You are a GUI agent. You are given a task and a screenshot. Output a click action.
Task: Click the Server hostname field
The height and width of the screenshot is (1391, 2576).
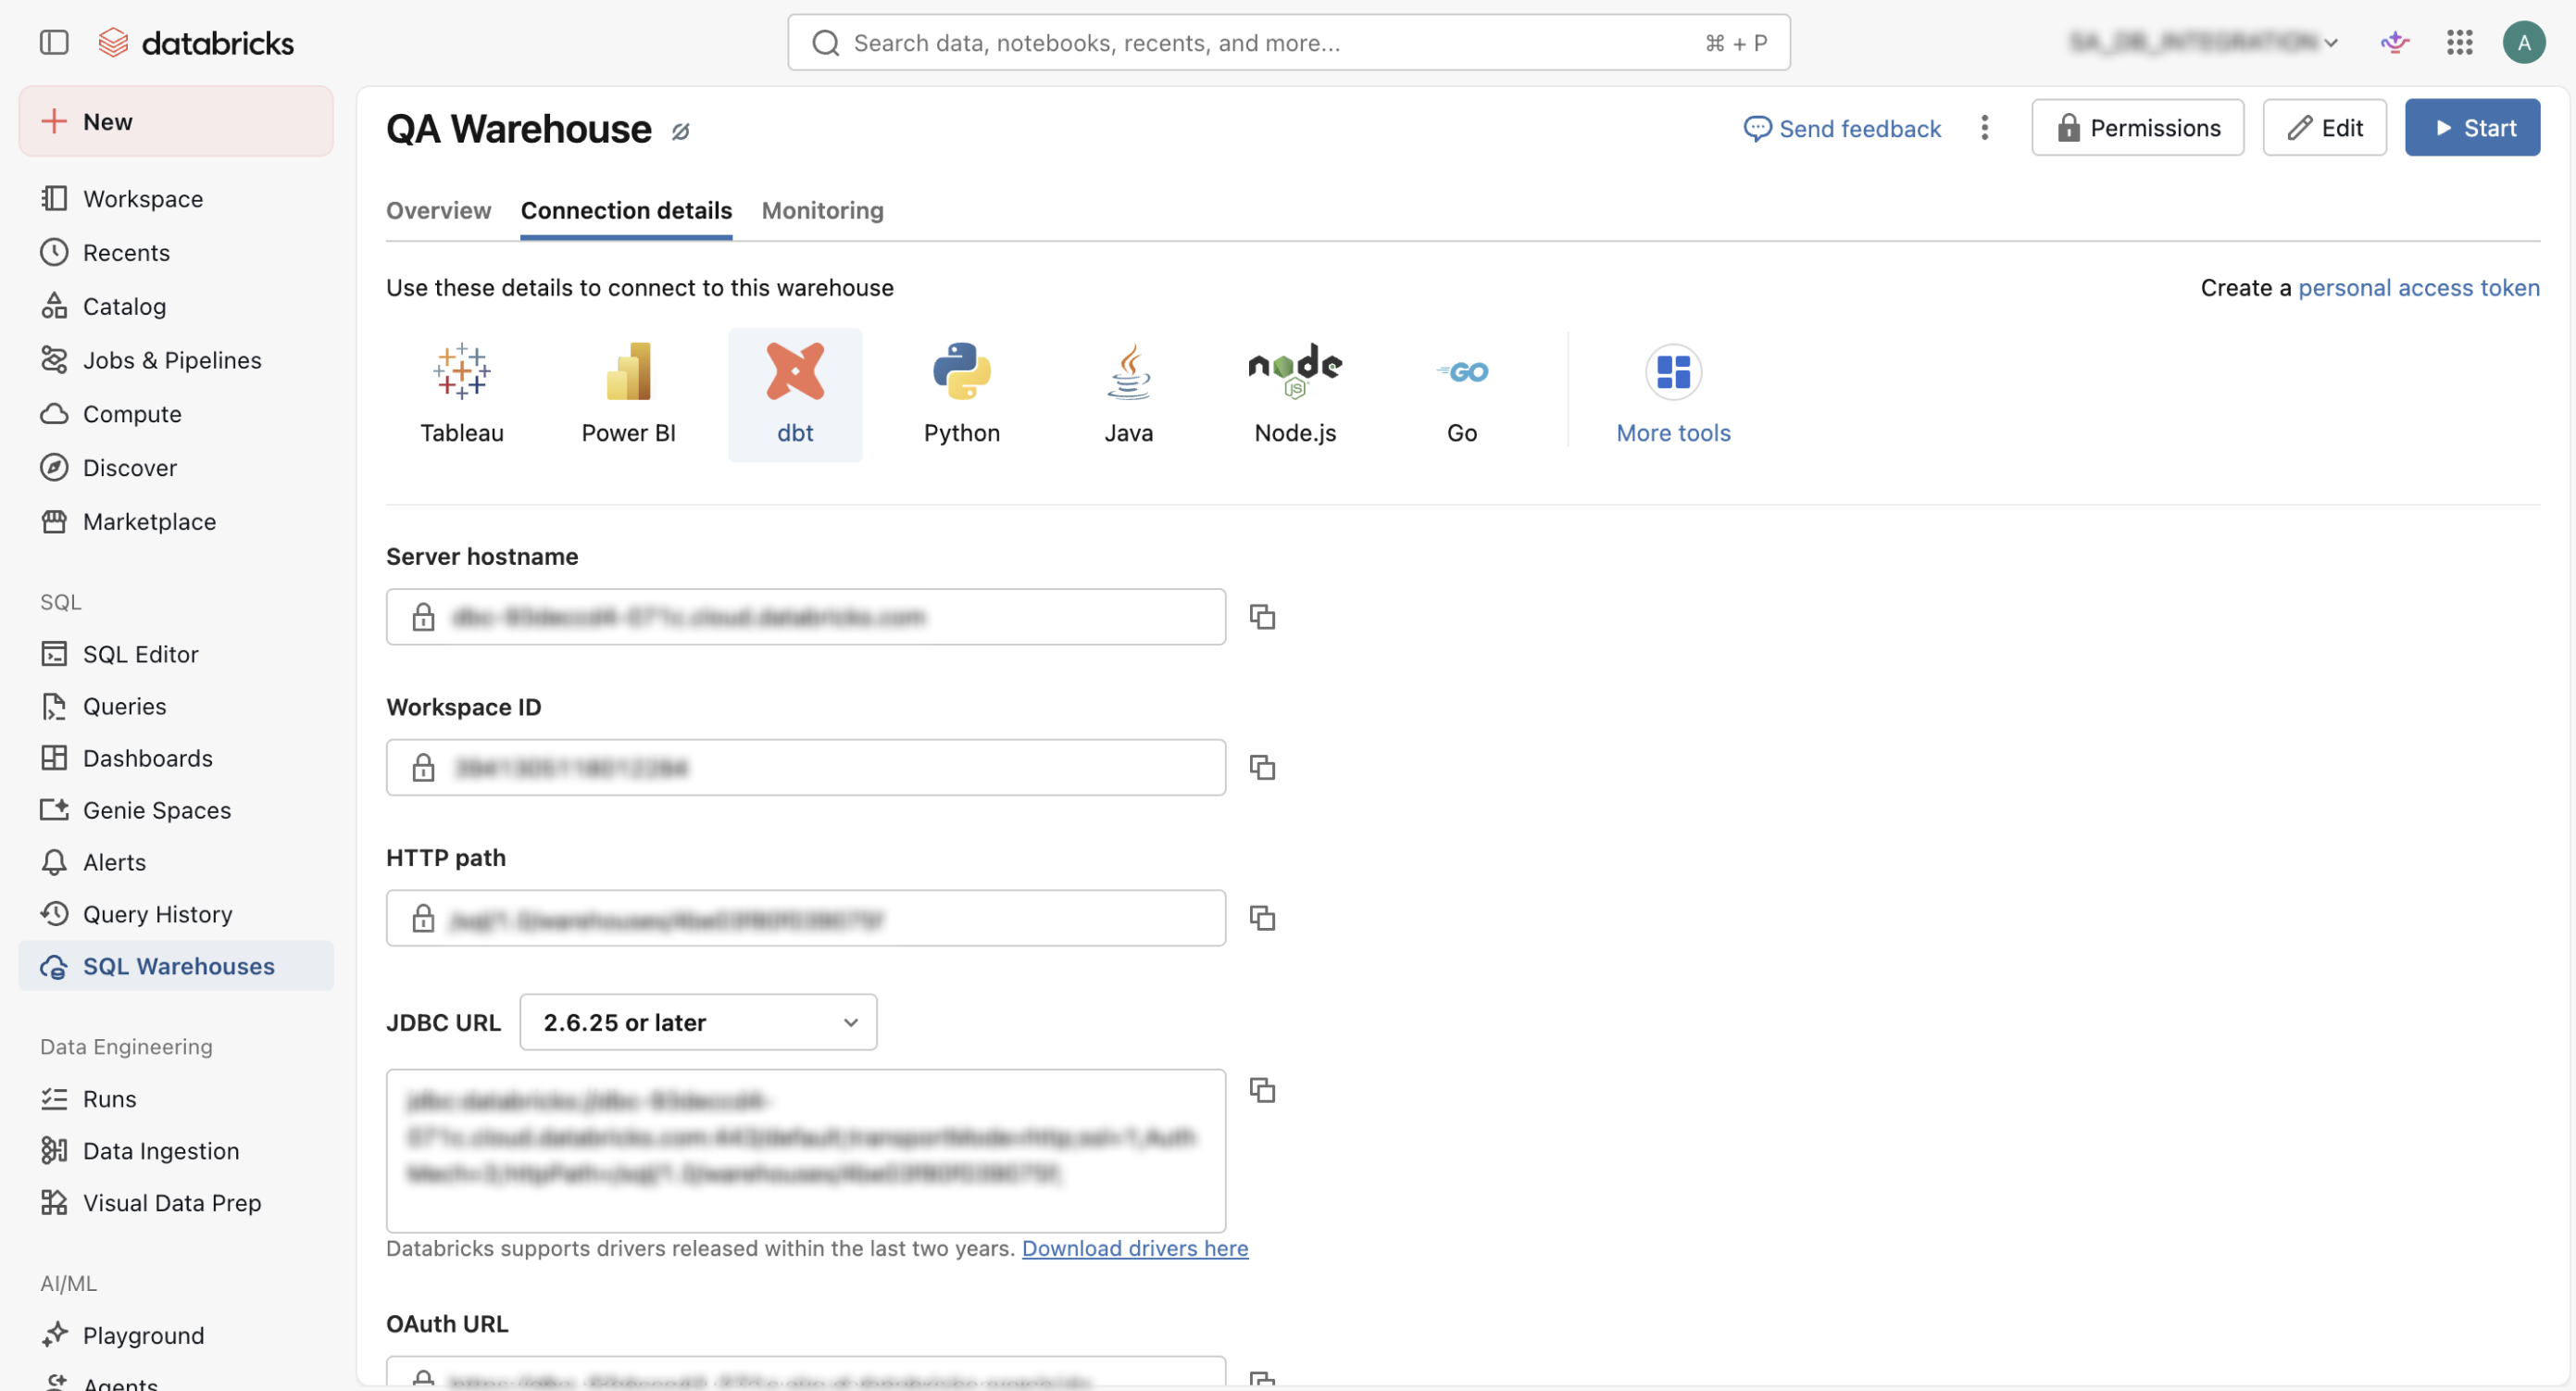tap(806, 617)
